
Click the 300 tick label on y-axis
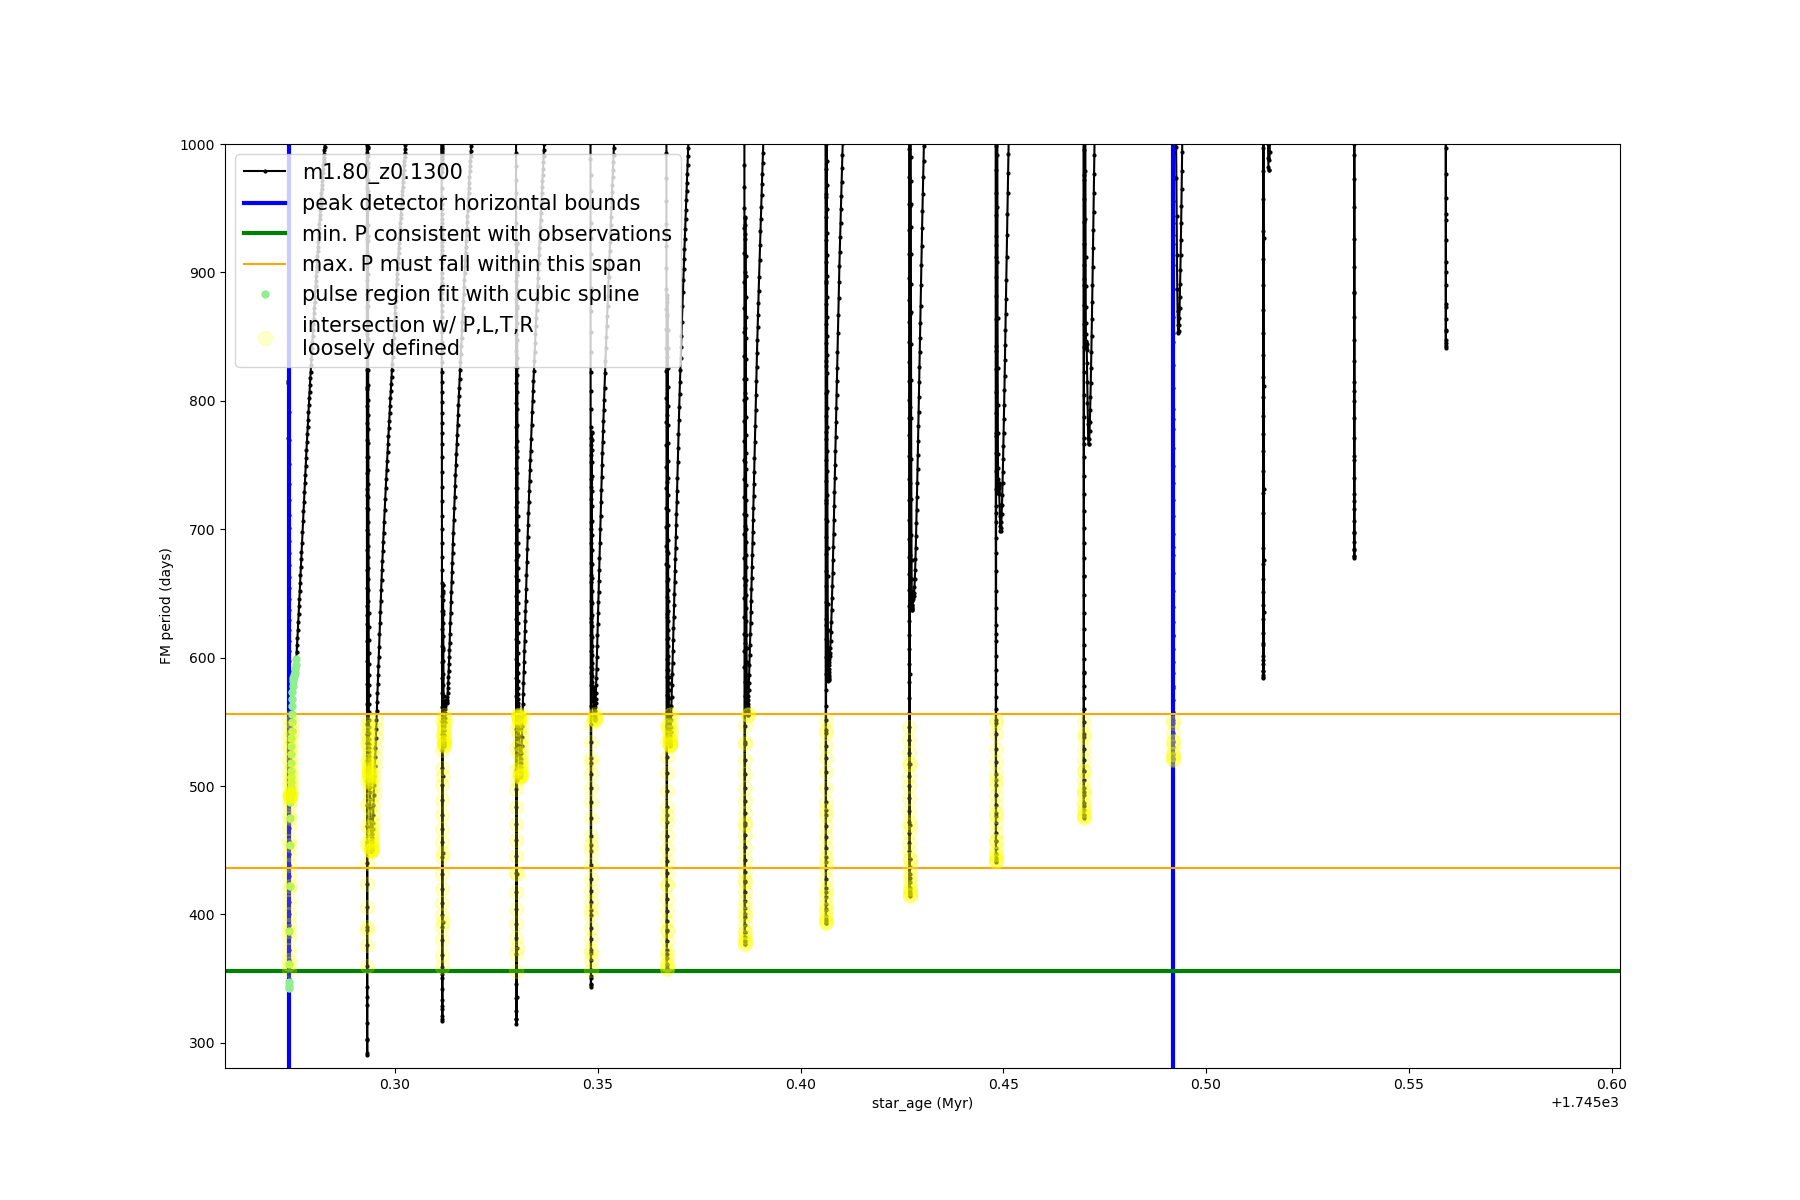coord(201,1043)
